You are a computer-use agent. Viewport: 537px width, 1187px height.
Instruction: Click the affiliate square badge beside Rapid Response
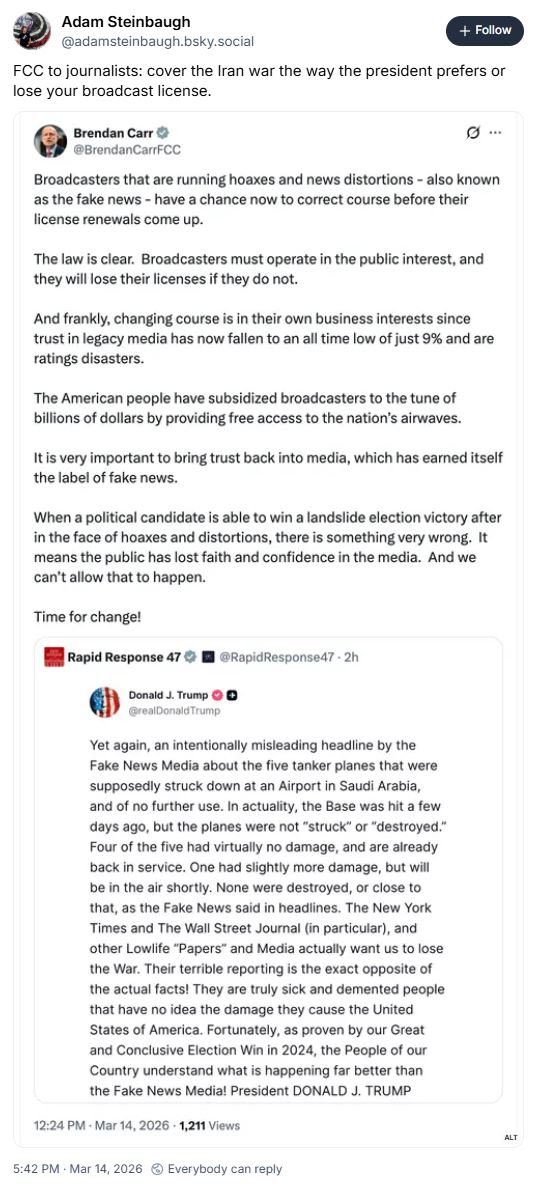coord(209,657)
